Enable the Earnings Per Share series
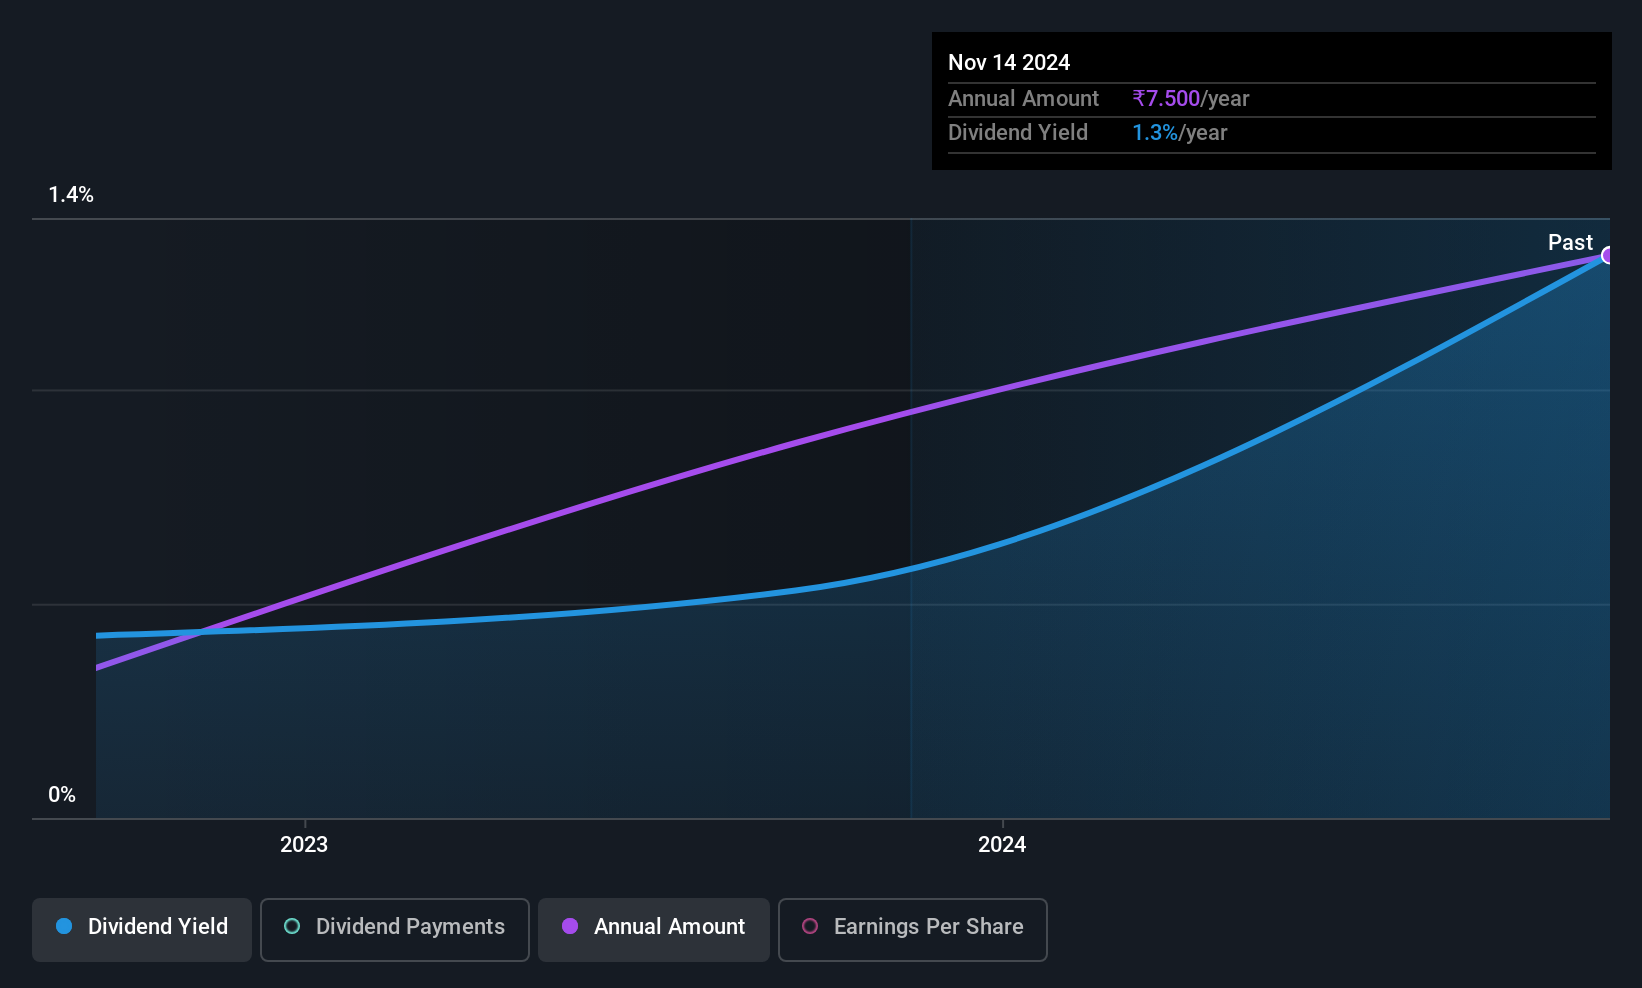This screenshot has width=1642, height=988. [913, 930]
